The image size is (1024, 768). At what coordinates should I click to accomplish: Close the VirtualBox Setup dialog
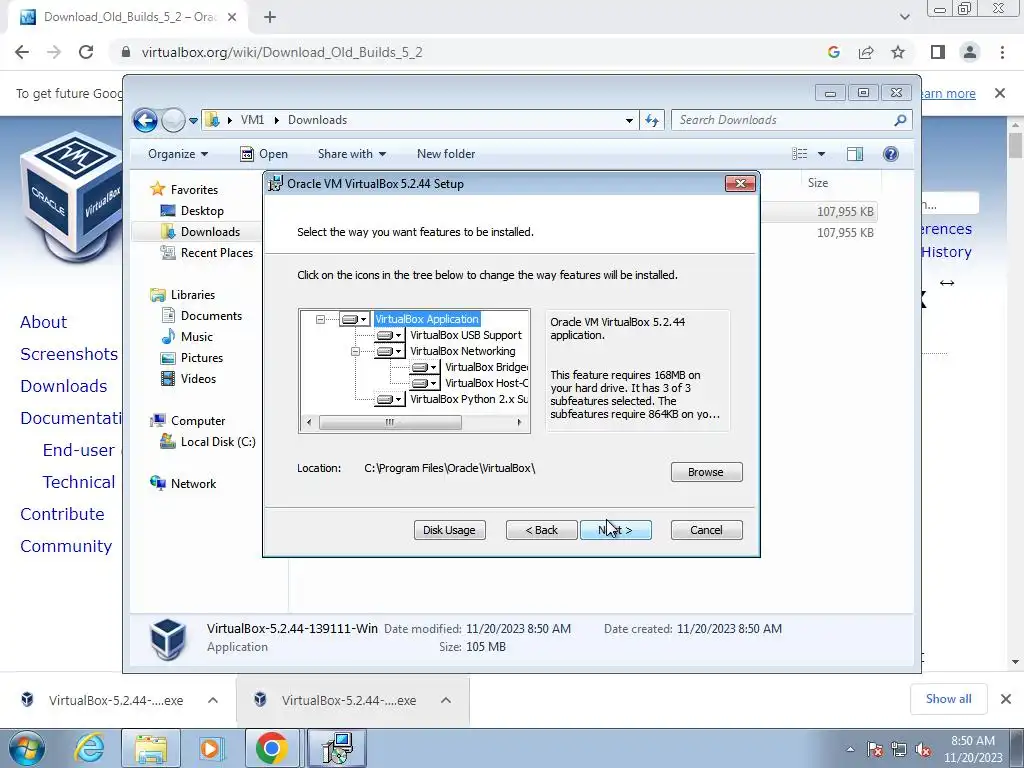[740, 184]
